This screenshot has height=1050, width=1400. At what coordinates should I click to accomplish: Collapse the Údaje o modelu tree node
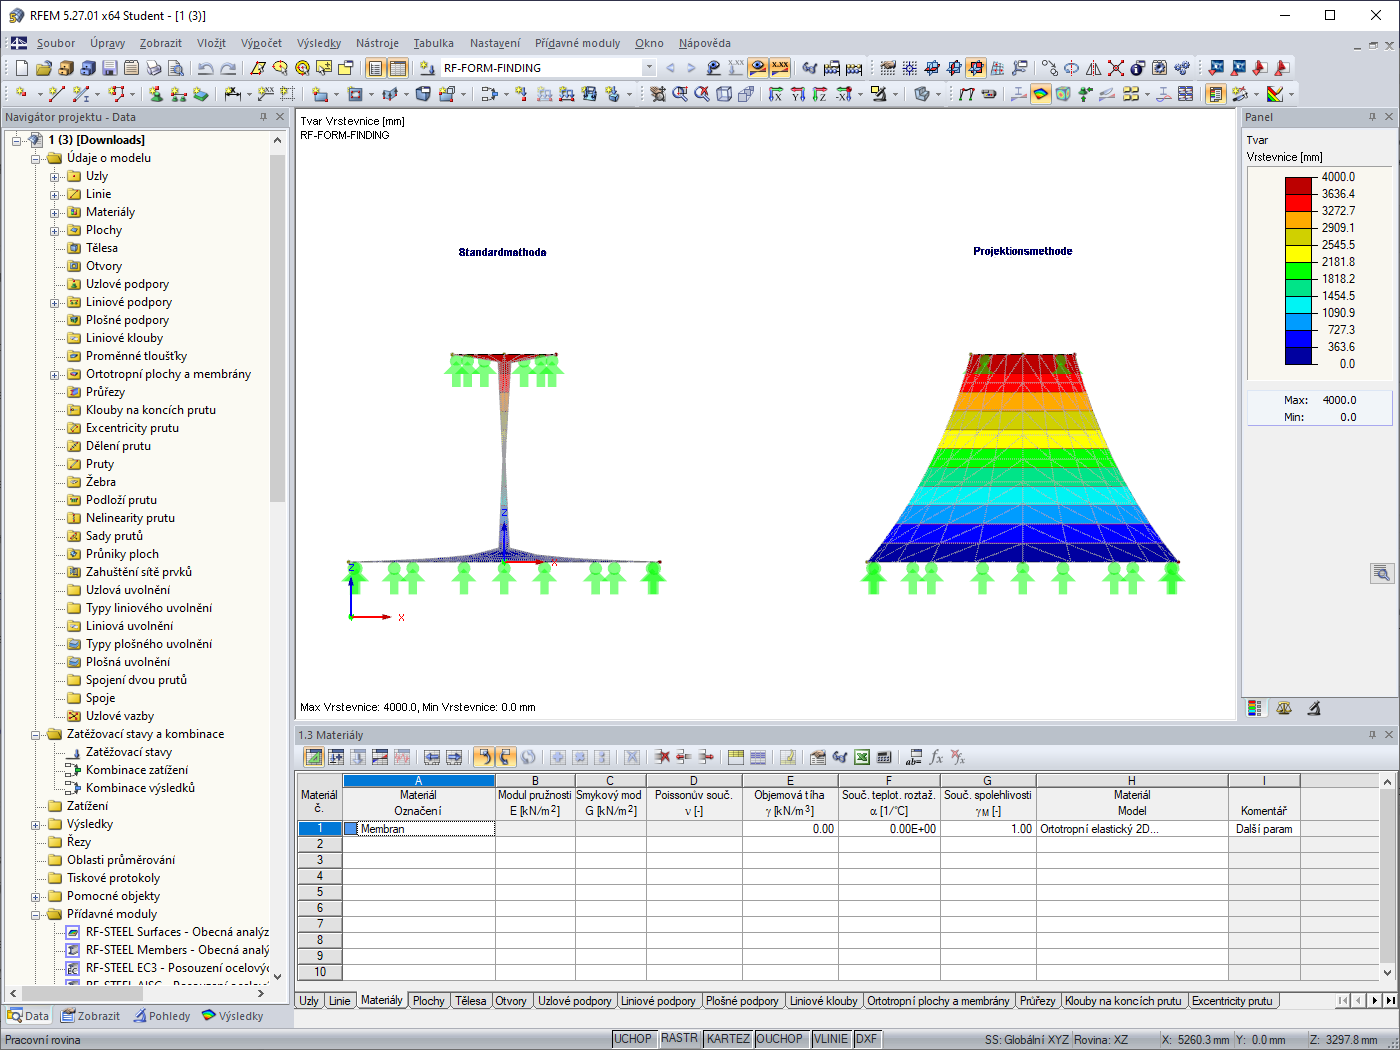click(36, 158)
